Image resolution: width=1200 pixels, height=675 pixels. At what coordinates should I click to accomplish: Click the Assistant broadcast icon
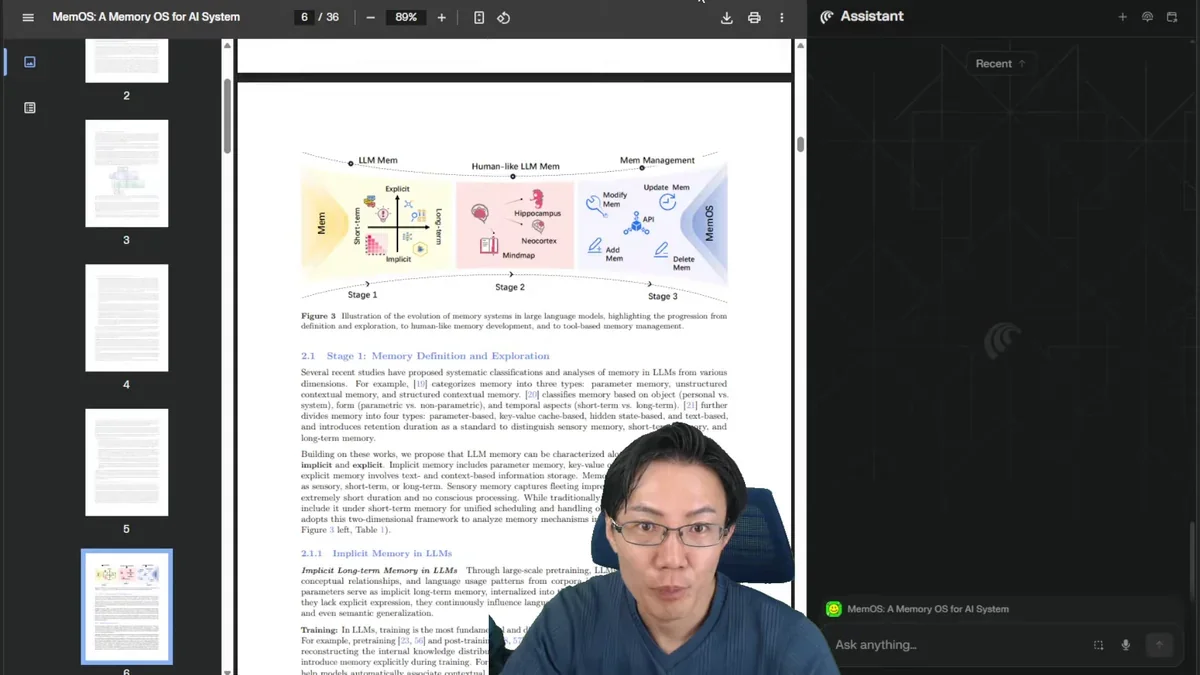click(1147, 17)
